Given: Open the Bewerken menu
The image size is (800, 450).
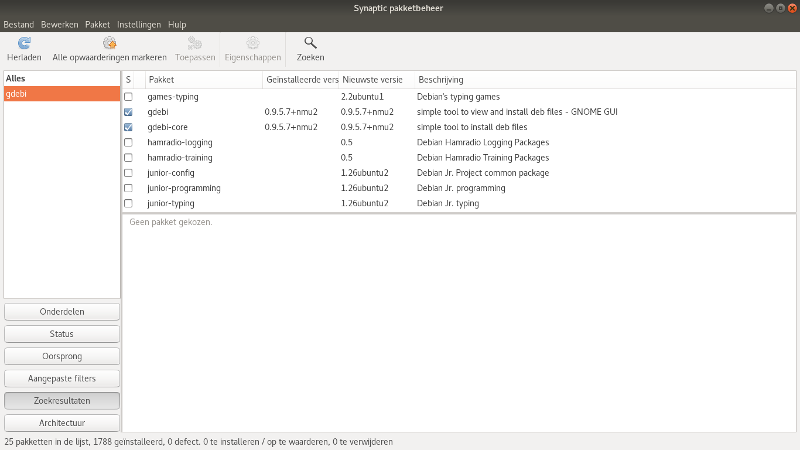Looking at the screenshot, I should (x=60, y=24).
